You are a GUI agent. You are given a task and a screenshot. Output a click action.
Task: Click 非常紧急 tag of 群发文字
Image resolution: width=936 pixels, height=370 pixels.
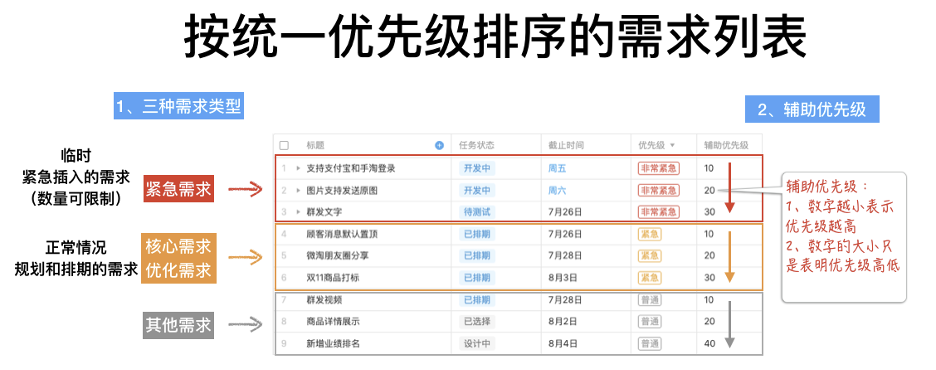[x=658, y=212]
